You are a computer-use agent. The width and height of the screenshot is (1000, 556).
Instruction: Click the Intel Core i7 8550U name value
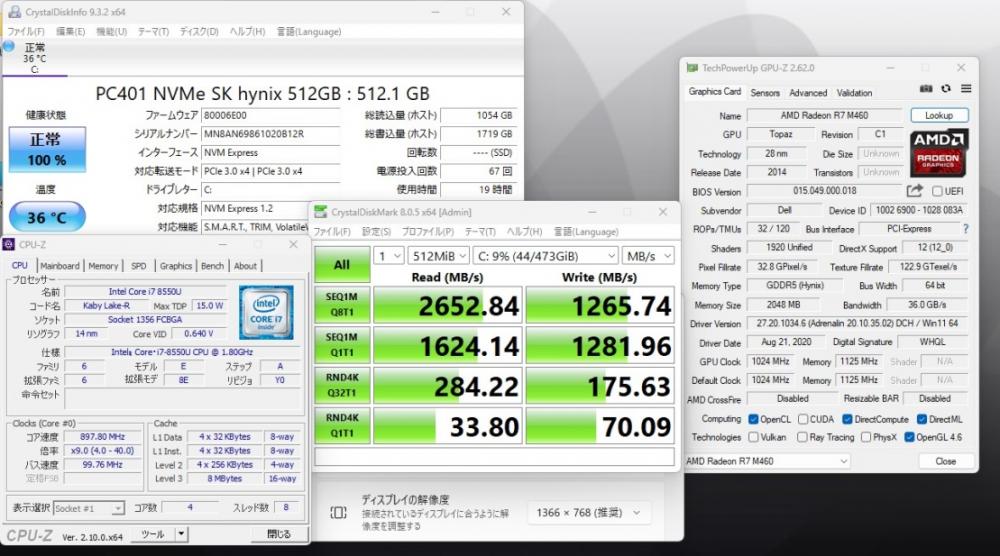(145, 291)
